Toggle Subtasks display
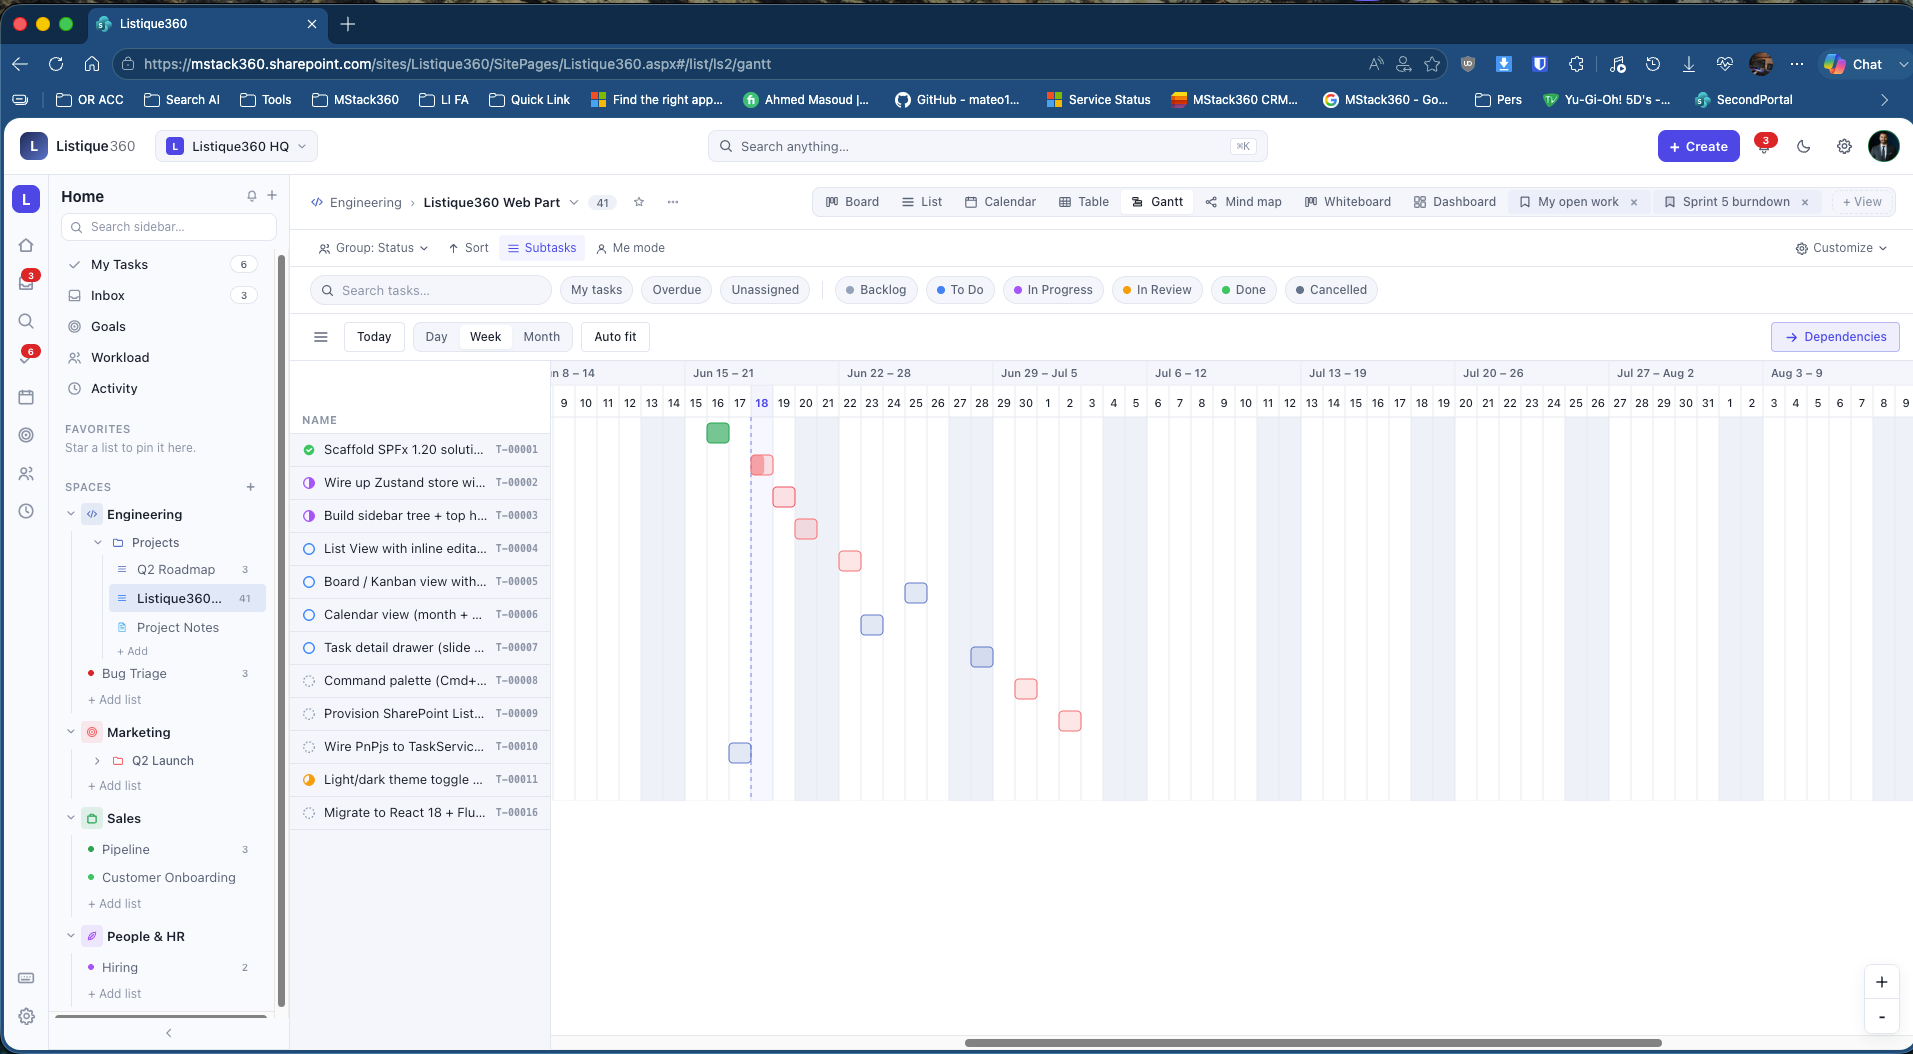 tap(542, 248)
